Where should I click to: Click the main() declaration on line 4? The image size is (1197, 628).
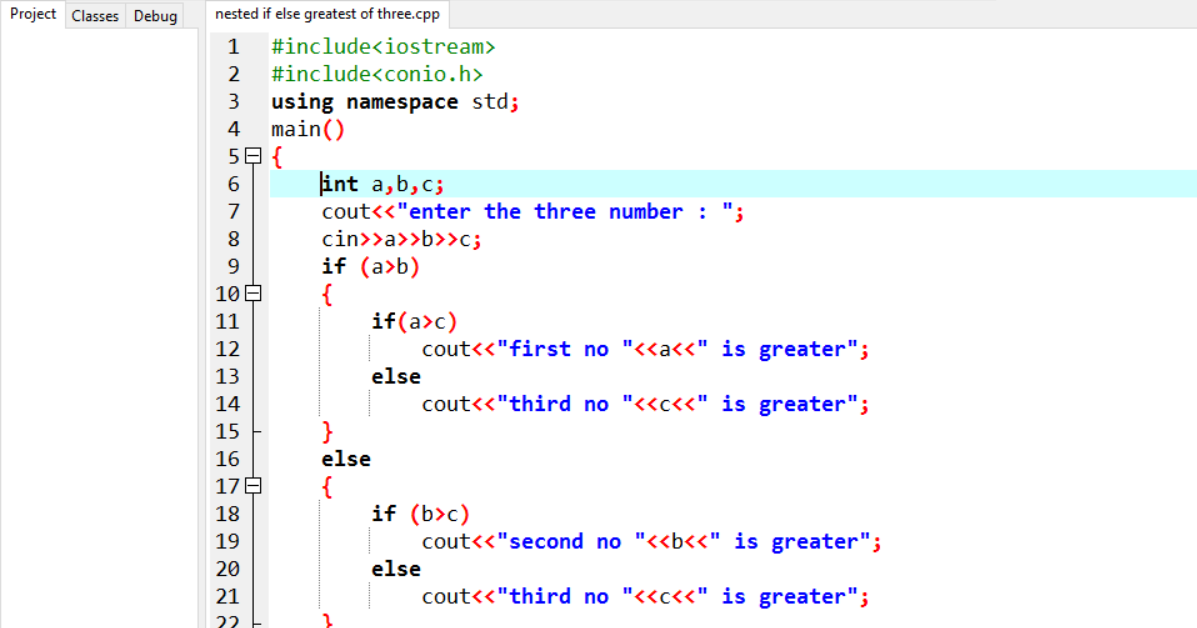coord(307,128)
